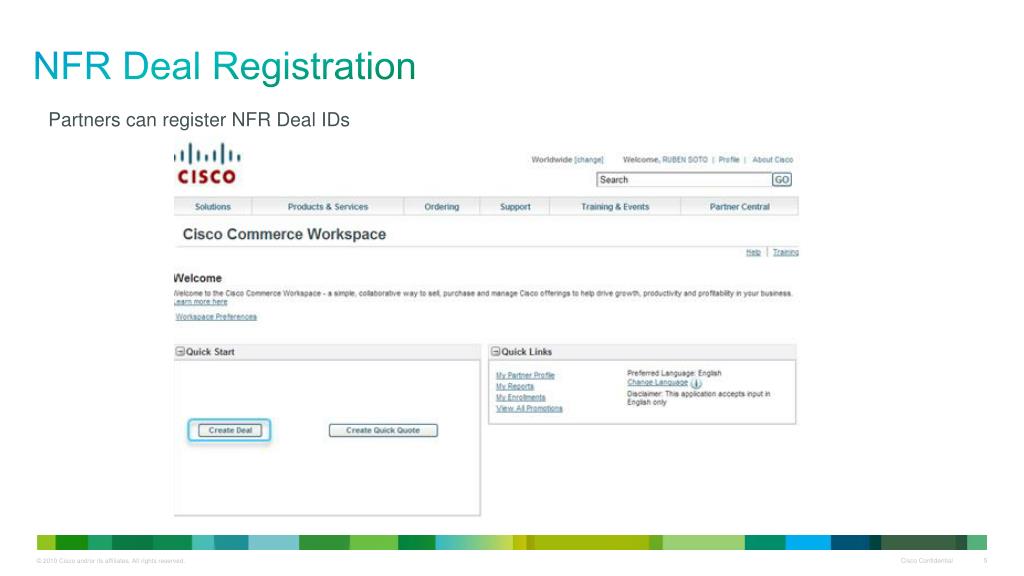Open the Training link under workspace title

pyautogui.click(x=786, y=252)
